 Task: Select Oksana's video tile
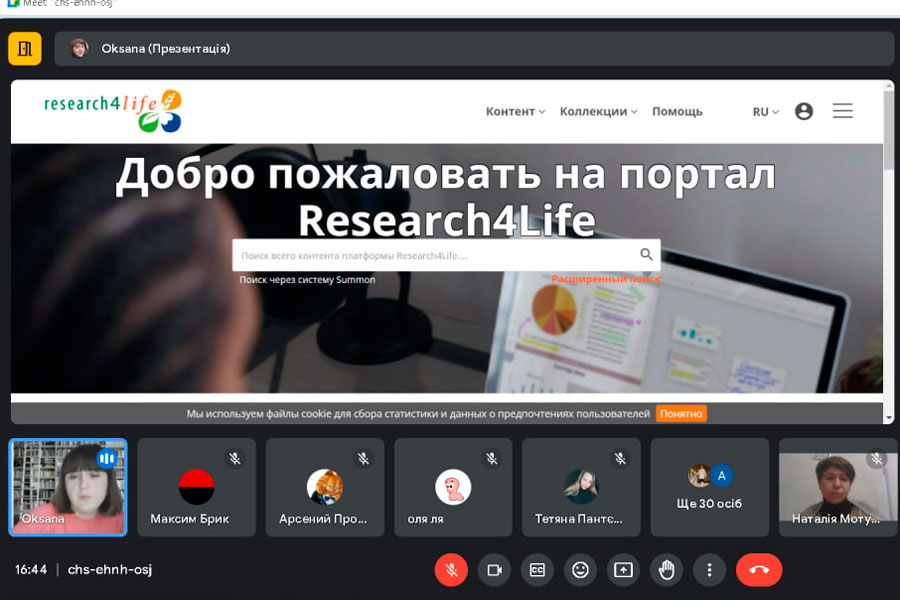(x=68, y=487)
